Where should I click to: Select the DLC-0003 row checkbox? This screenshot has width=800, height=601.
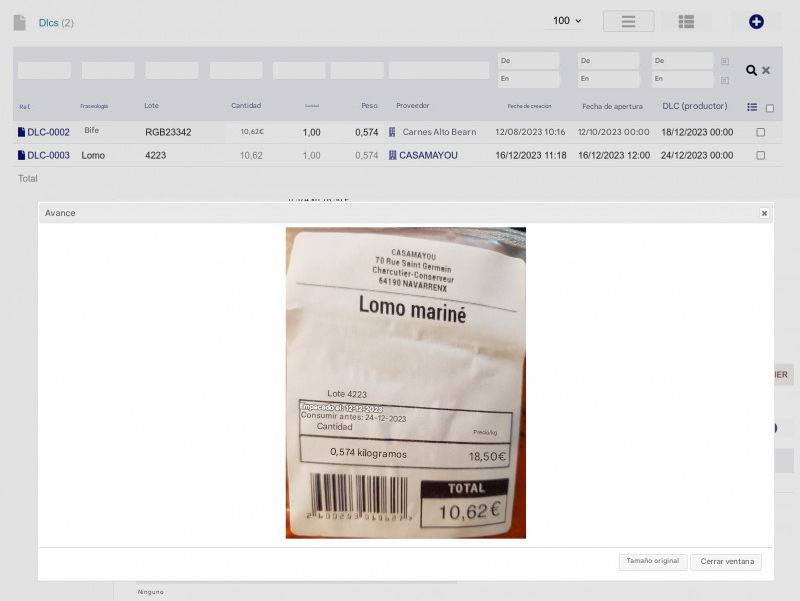pos(760,155)
